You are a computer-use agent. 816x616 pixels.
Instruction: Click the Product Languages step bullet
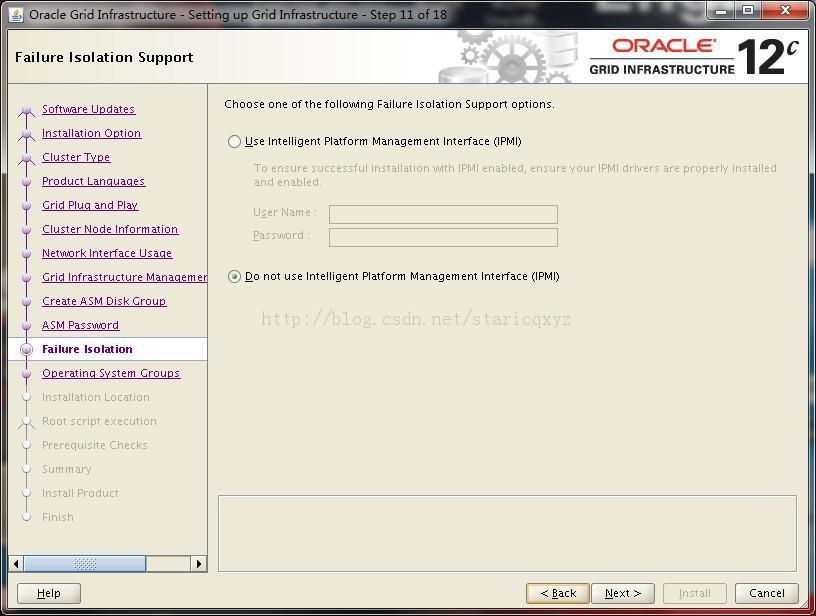[x=27, y=182]
